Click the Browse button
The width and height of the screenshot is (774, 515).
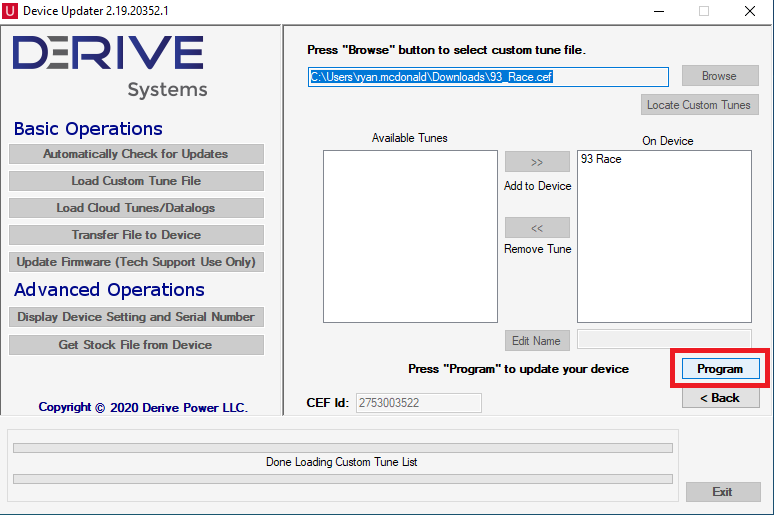point(720,76)
